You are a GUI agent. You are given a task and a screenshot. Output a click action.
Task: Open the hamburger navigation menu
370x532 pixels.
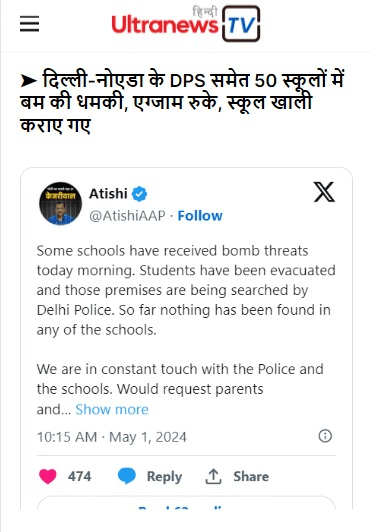click(30, 24)
